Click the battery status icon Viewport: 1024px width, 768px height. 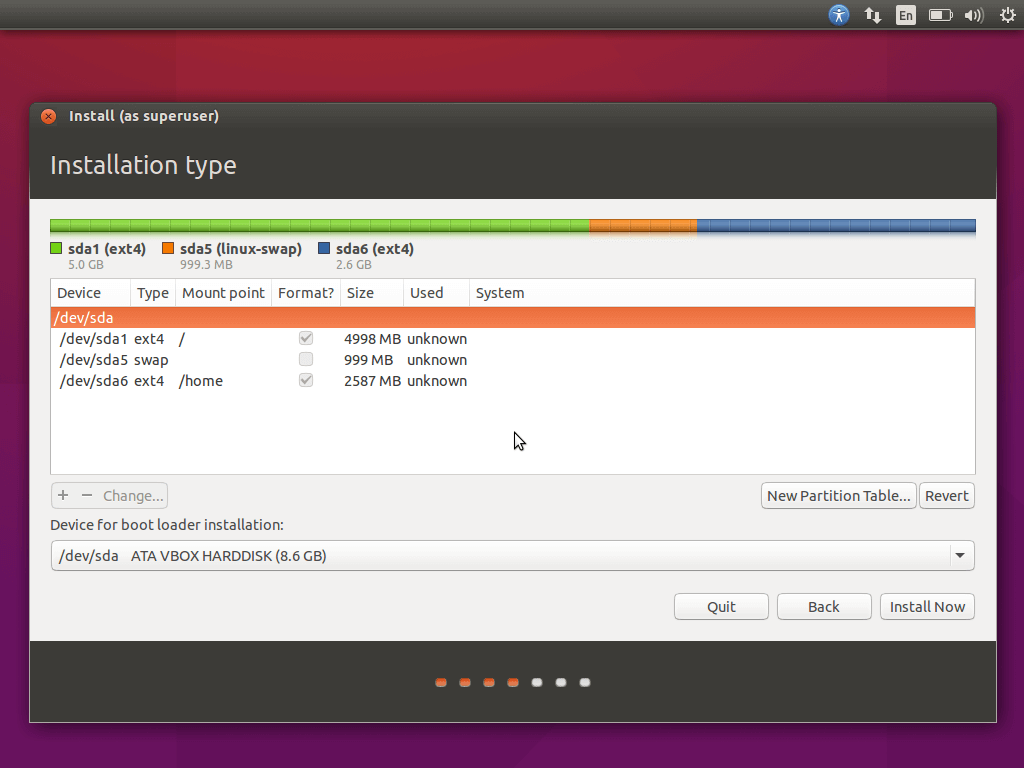[x=940, y=15]
